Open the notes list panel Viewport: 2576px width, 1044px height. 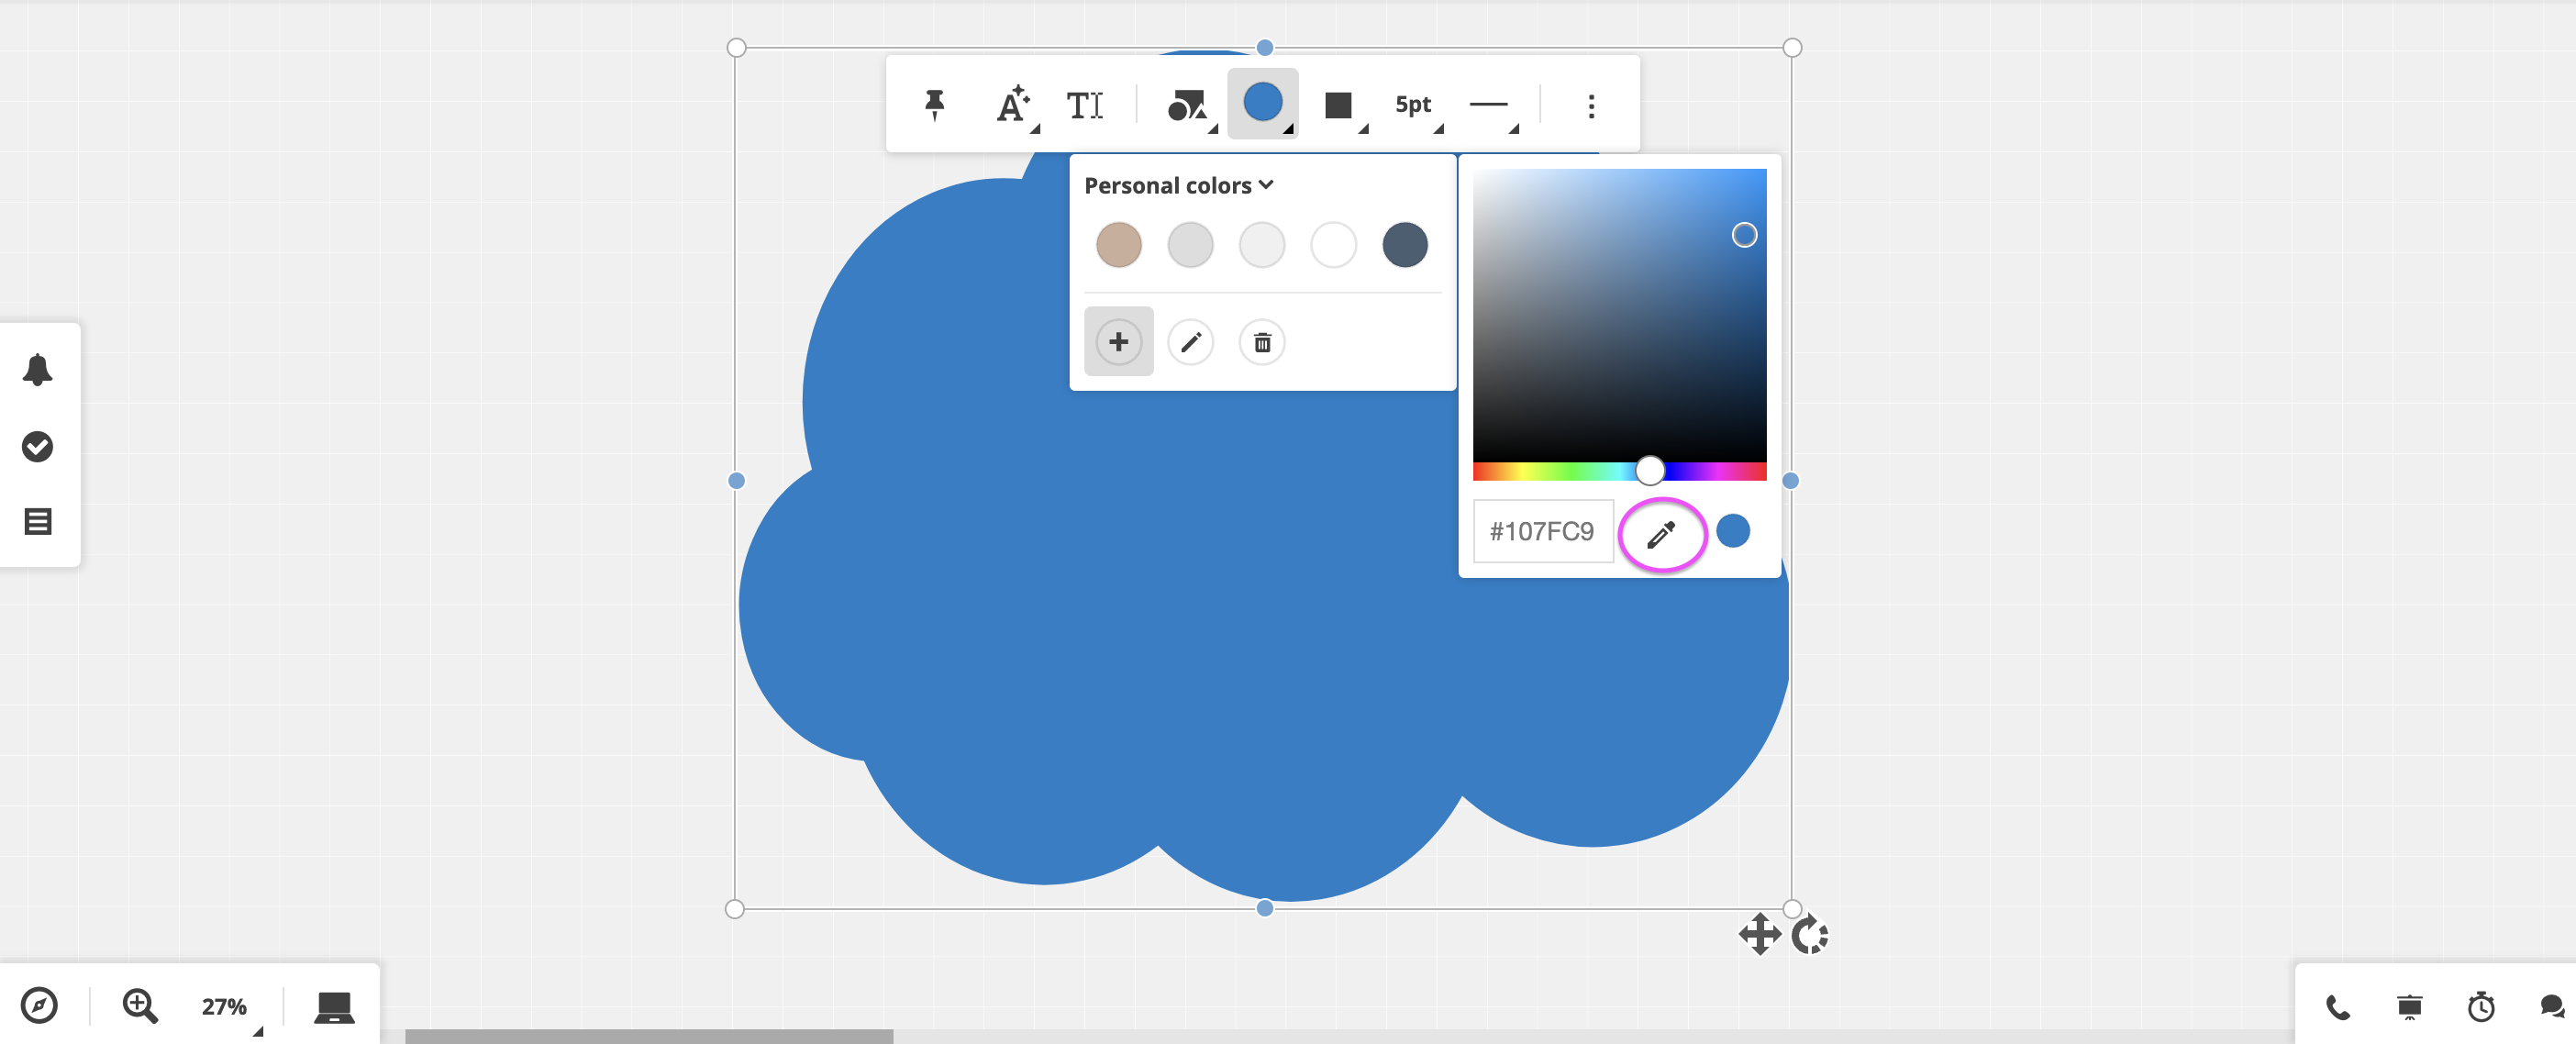pos(38,521)
